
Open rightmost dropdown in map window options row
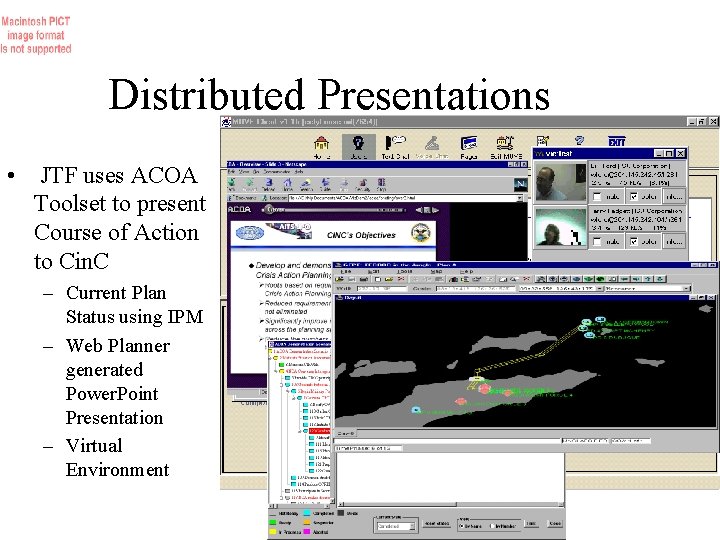click(686, 289)
